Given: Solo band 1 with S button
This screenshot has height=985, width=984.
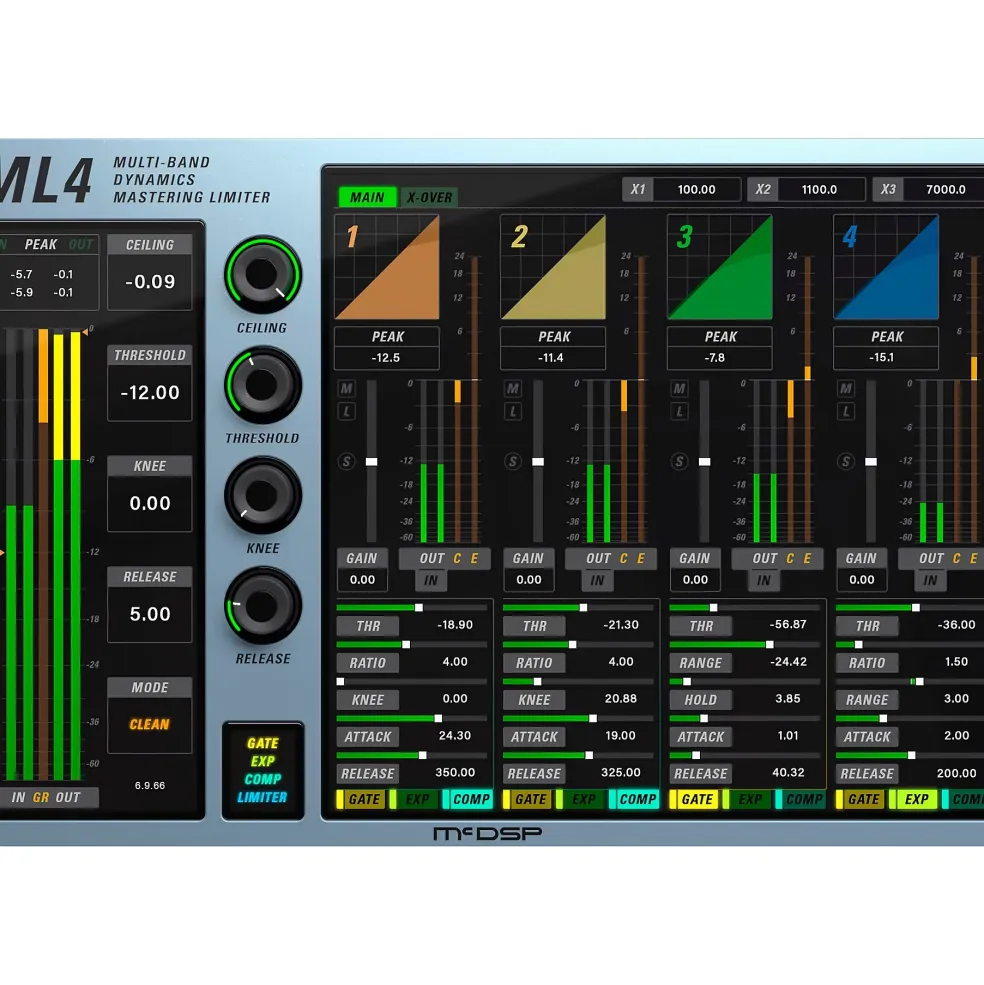Looking at the screenshot, I should [346, 462].
